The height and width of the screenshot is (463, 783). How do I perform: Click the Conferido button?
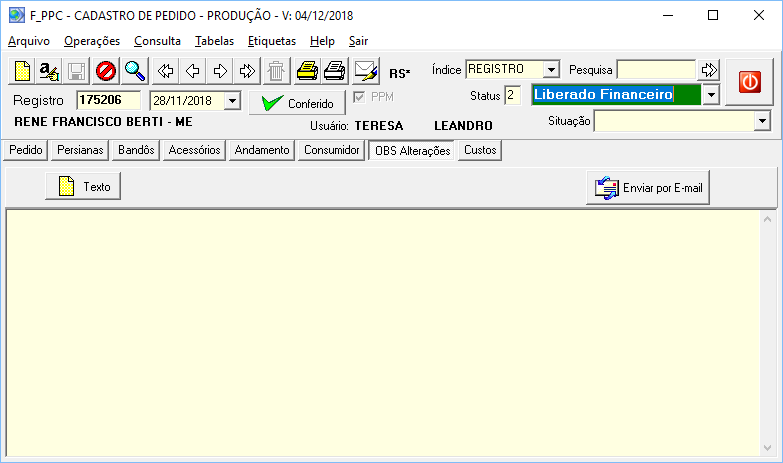click(x=297, y=103)
